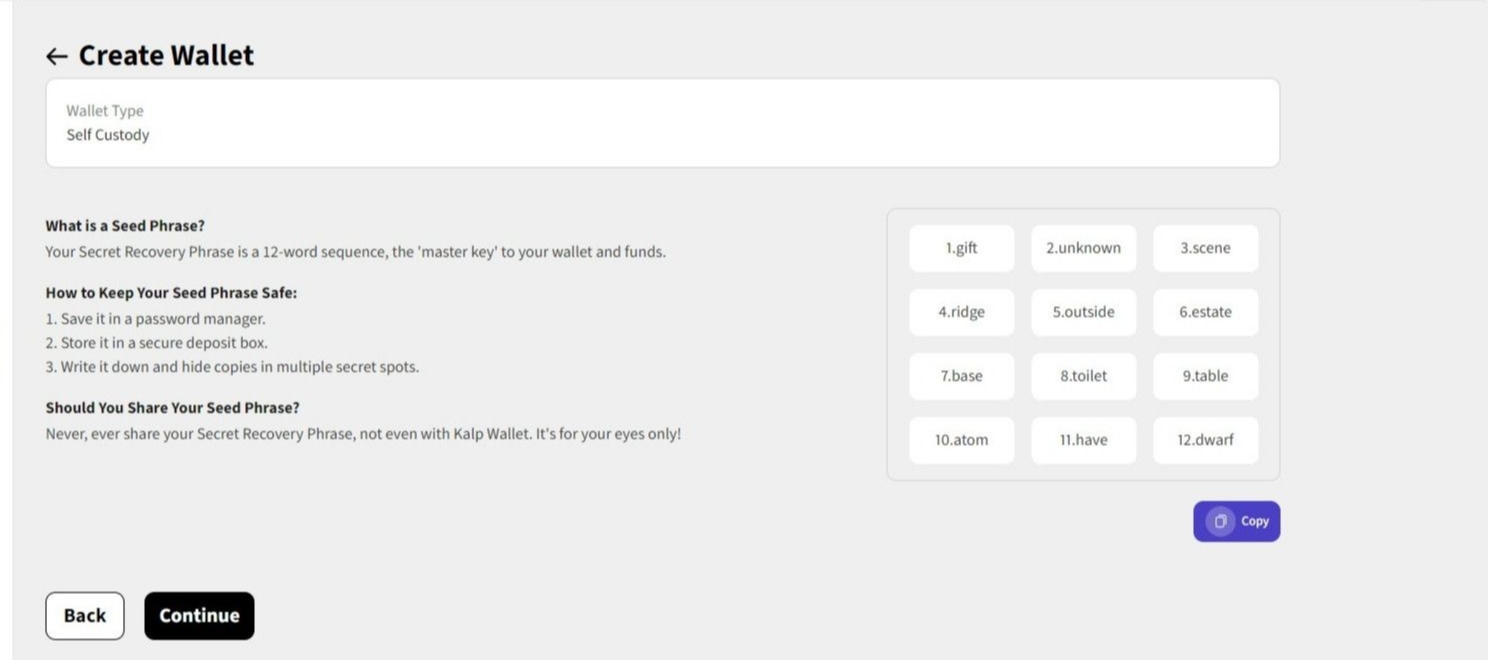Click the Wallet Type Self Custody field
1488x660 pixels.
662,123
